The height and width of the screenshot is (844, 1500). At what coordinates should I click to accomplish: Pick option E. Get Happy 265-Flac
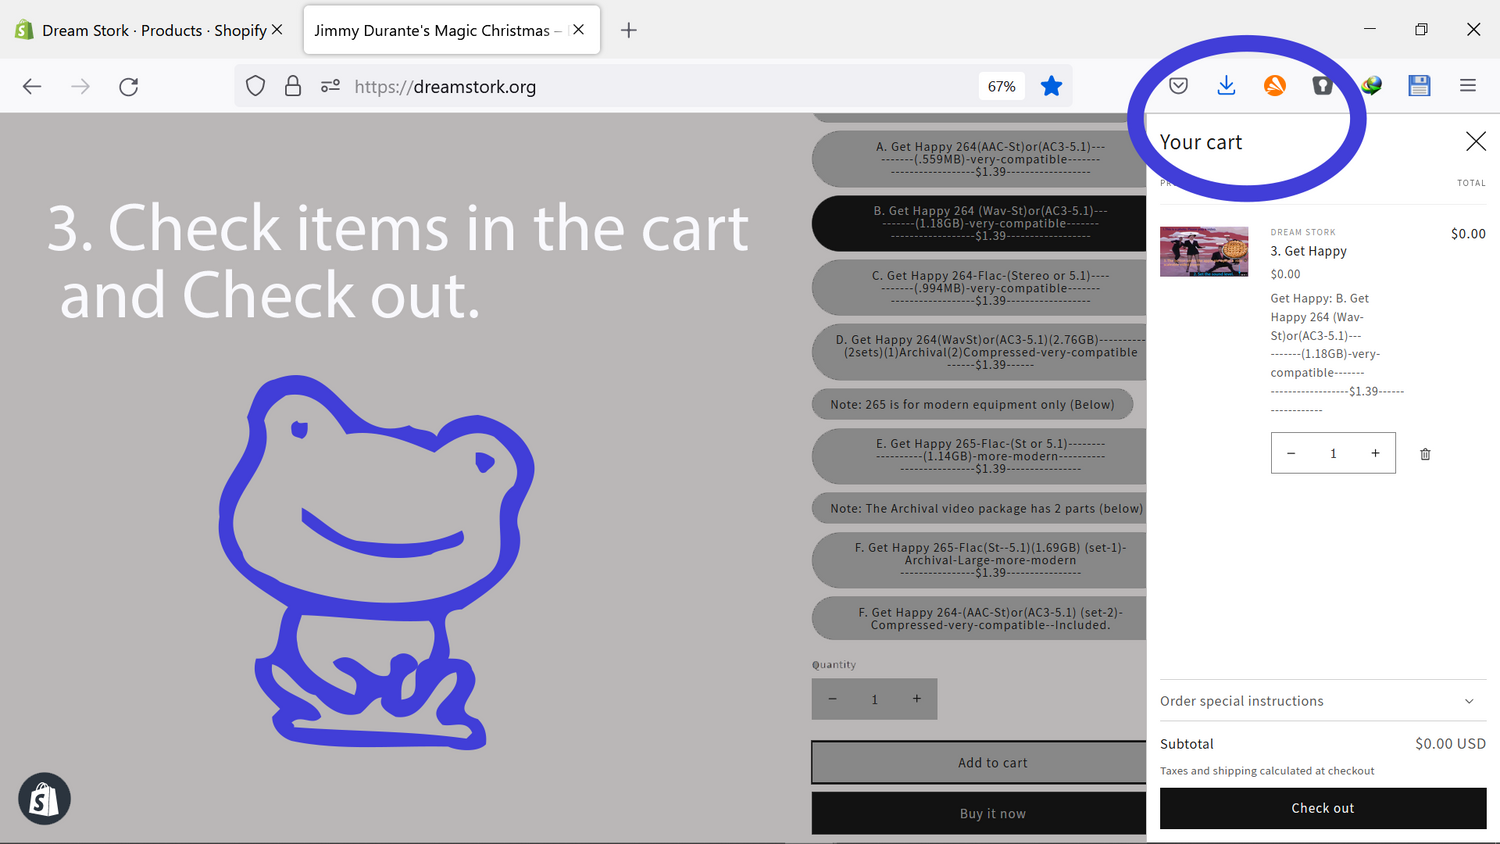pos(980,456)
